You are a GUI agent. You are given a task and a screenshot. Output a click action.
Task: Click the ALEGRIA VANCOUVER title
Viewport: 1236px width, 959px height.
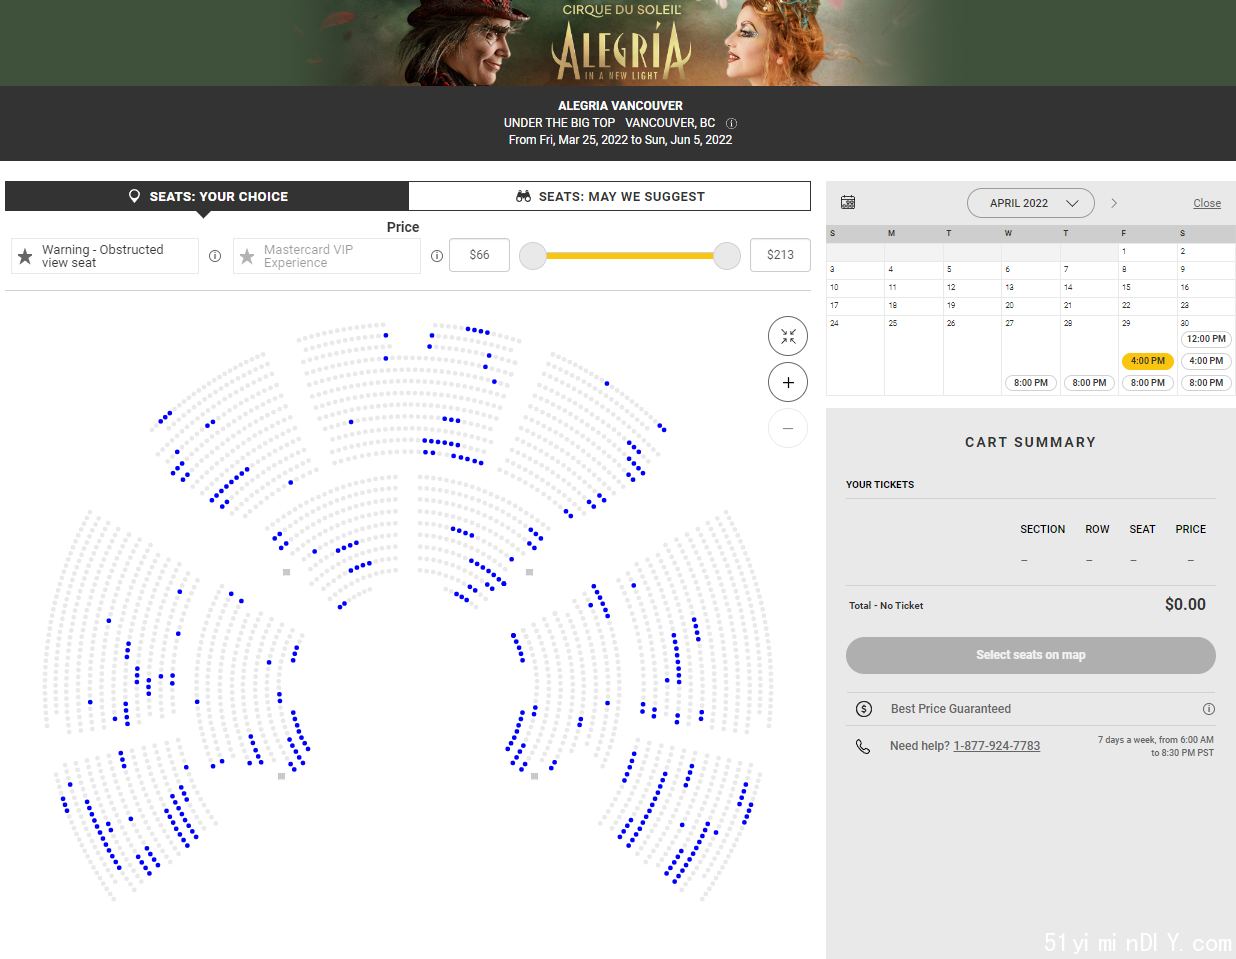[x=620, y=105]
